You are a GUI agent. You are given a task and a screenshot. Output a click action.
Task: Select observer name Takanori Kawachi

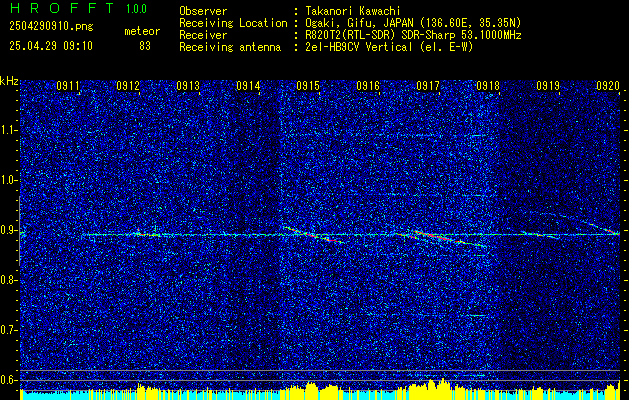click(353, 12)
